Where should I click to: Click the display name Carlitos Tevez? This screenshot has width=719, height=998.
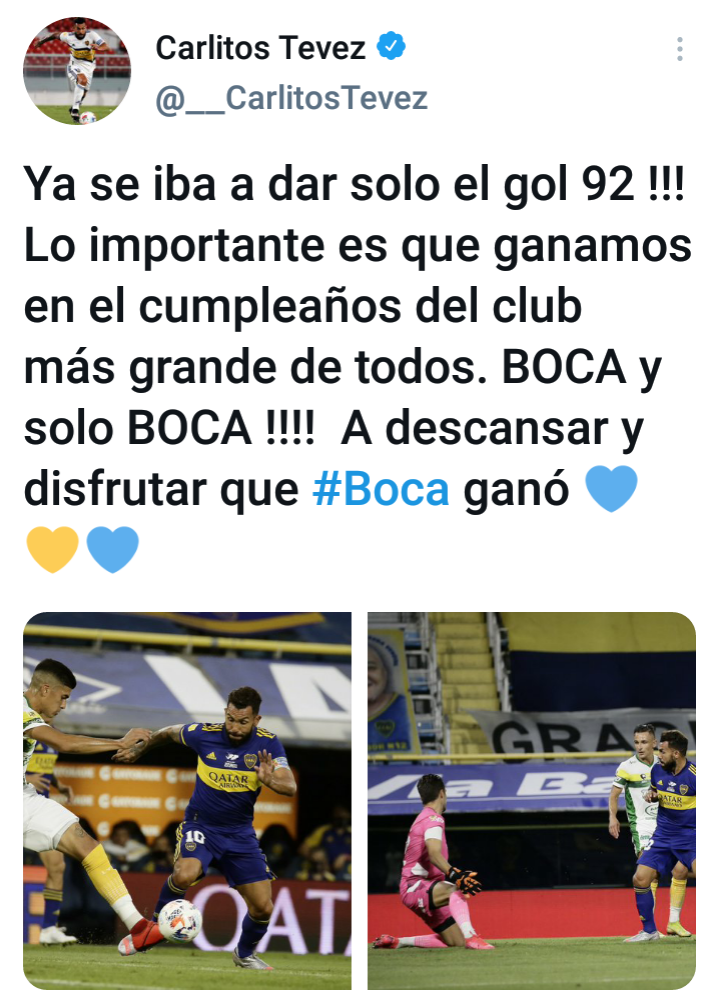pyautogui.click(x=261, y=48)
